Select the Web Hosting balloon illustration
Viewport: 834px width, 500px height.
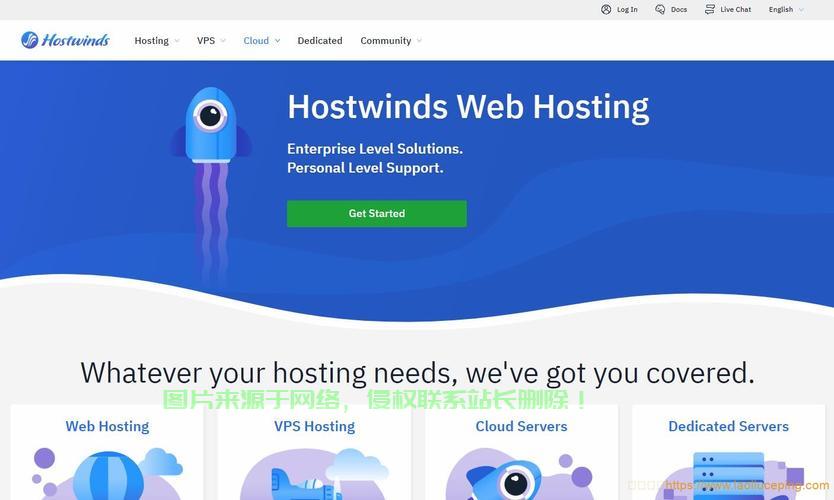(x=107, y=473)
